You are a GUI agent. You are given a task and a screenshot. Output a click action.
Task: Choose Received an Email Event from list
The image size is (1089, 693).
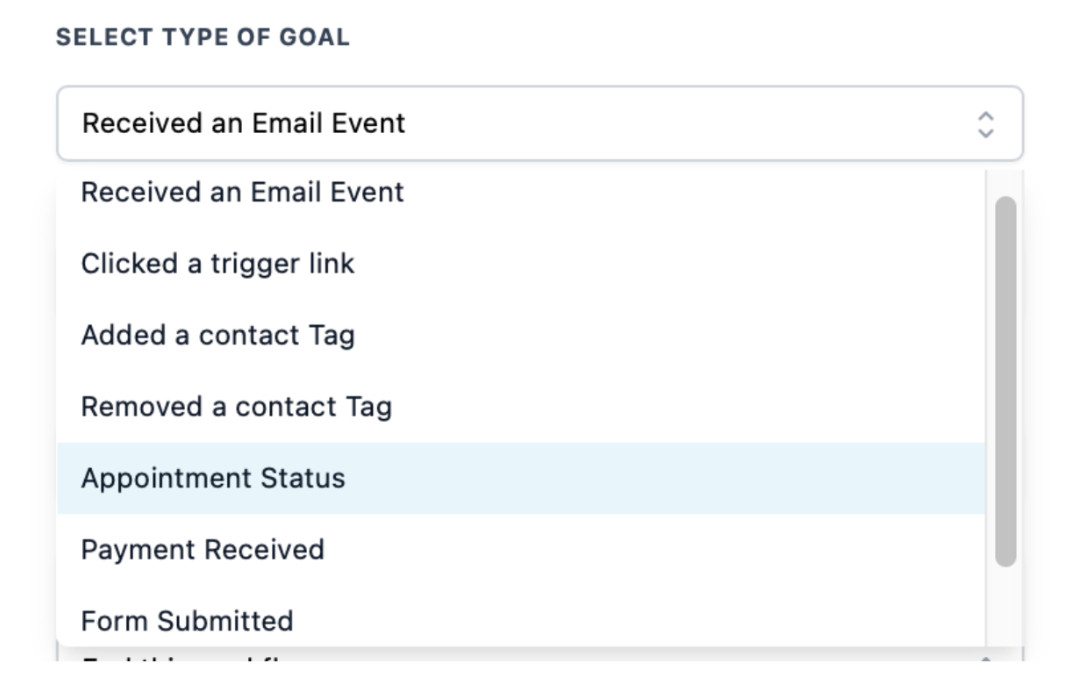pyautogui.click(x=242, y=192)
